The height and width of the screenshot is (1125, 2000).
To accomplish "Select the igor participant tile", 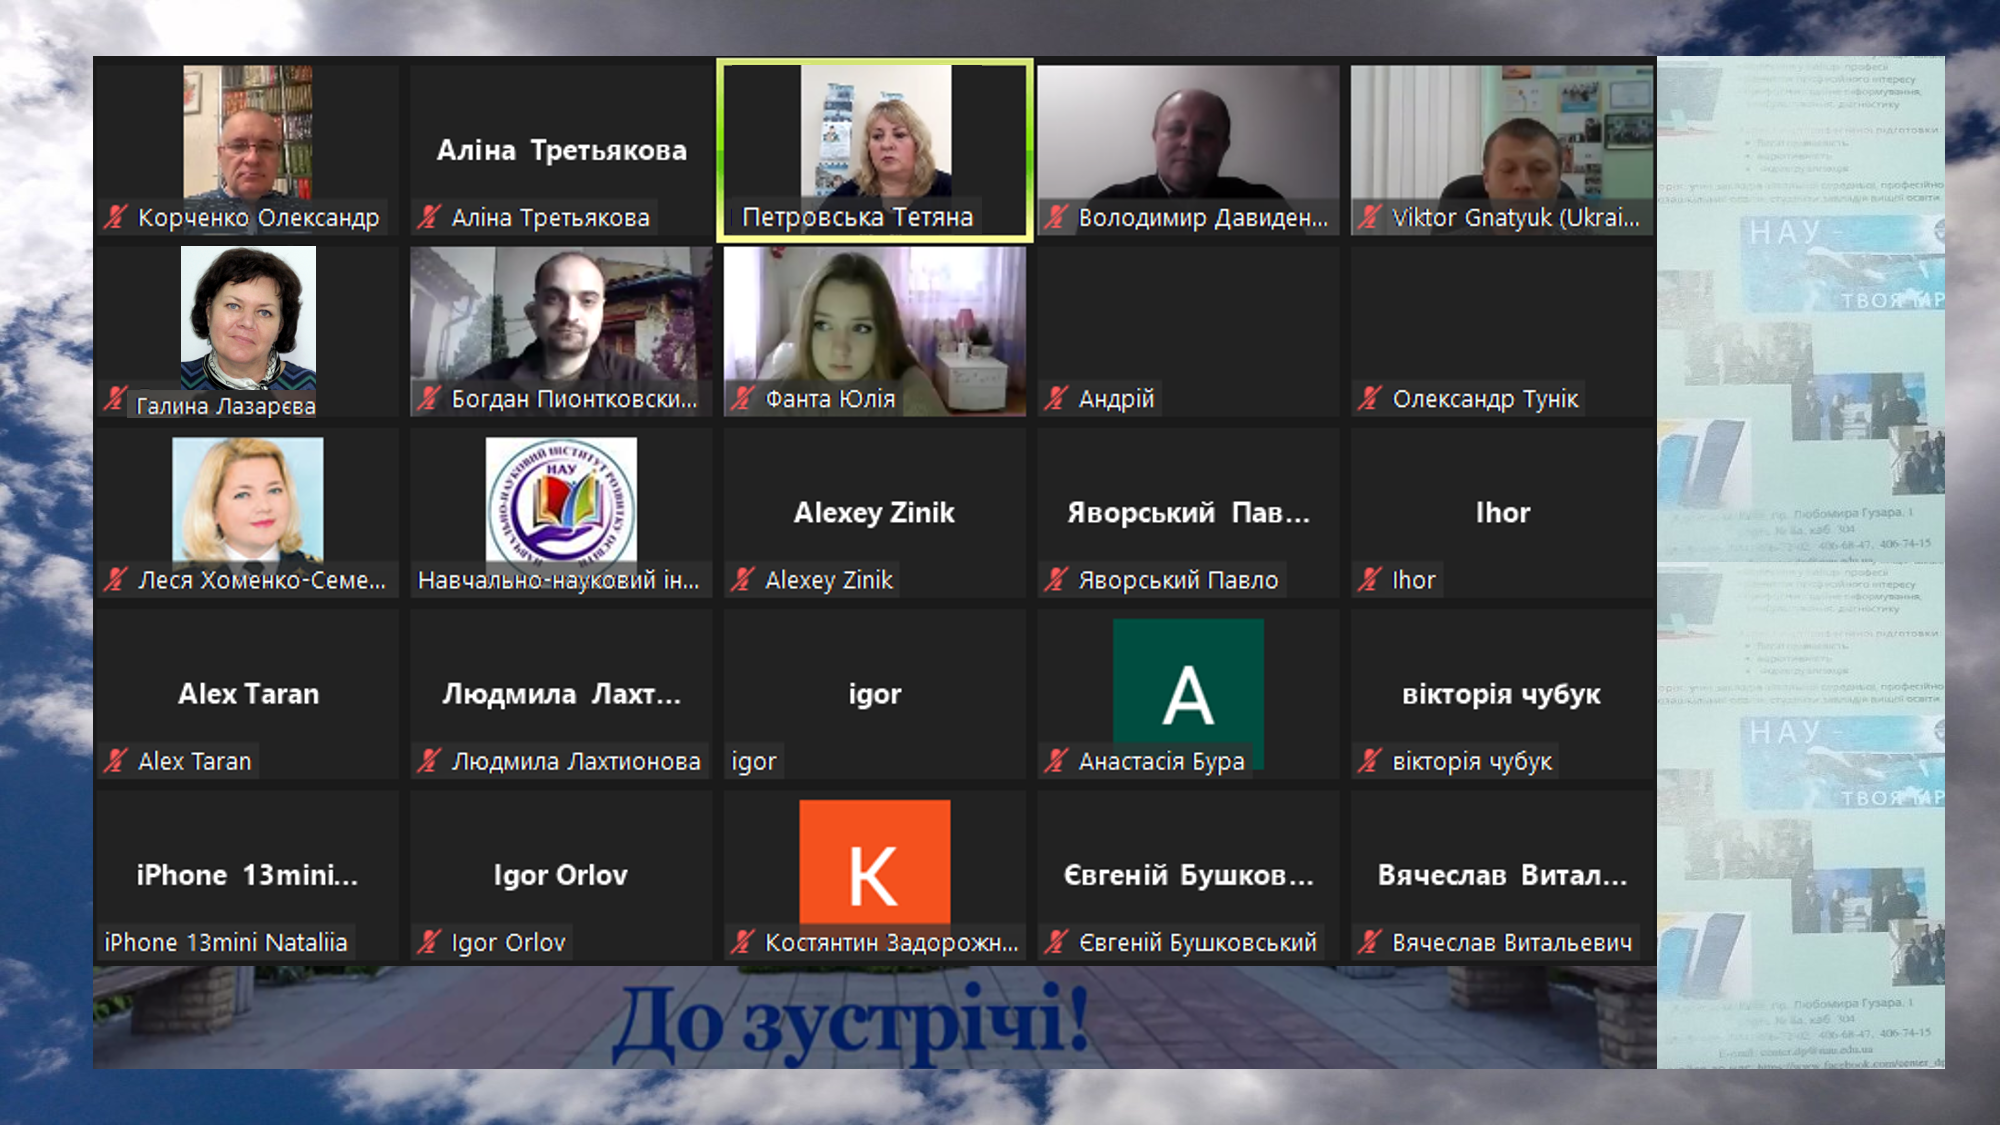I will click(x=875, y=694).
